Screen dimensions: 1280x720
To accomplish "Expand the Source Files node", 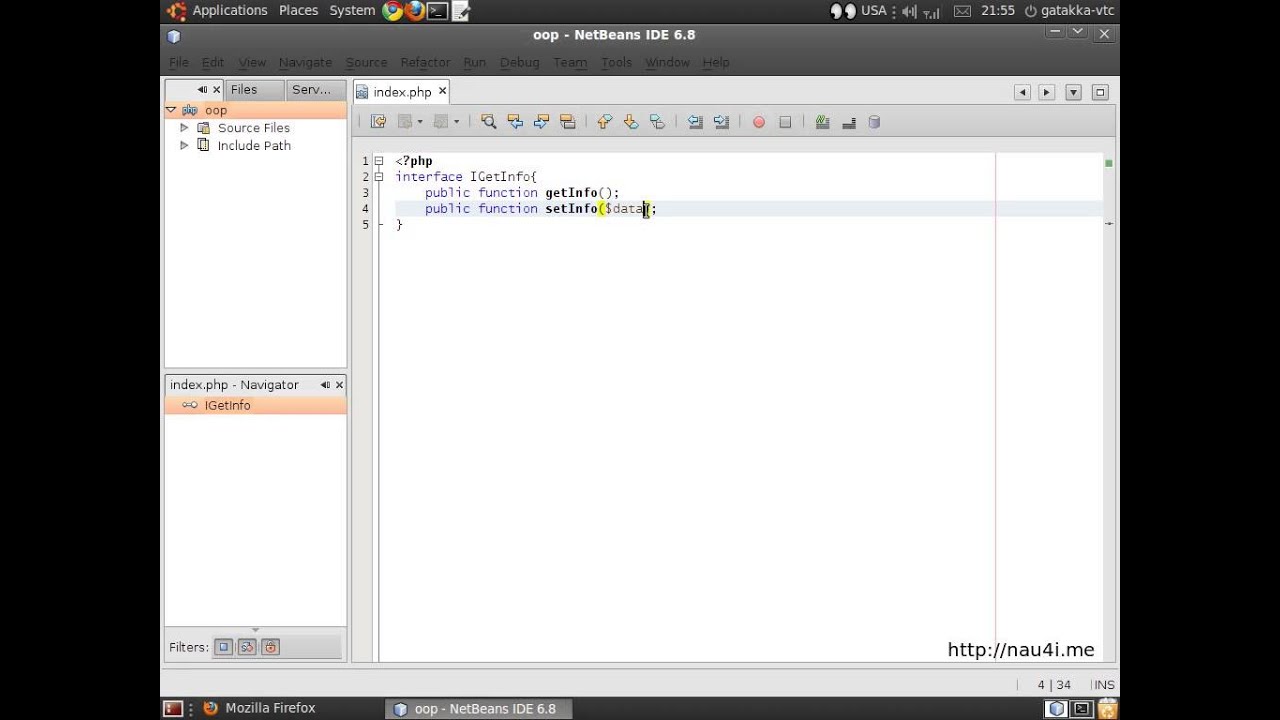I will (x=184, y=128).
